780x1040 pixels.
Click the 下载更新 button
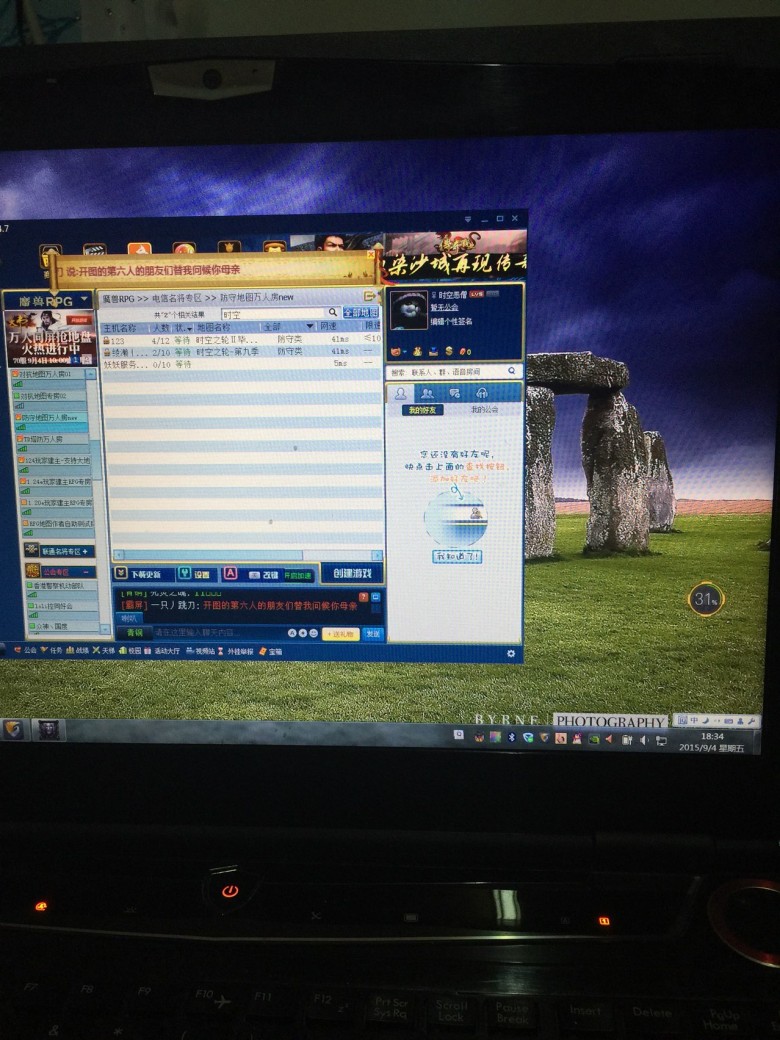click(139, 574)
